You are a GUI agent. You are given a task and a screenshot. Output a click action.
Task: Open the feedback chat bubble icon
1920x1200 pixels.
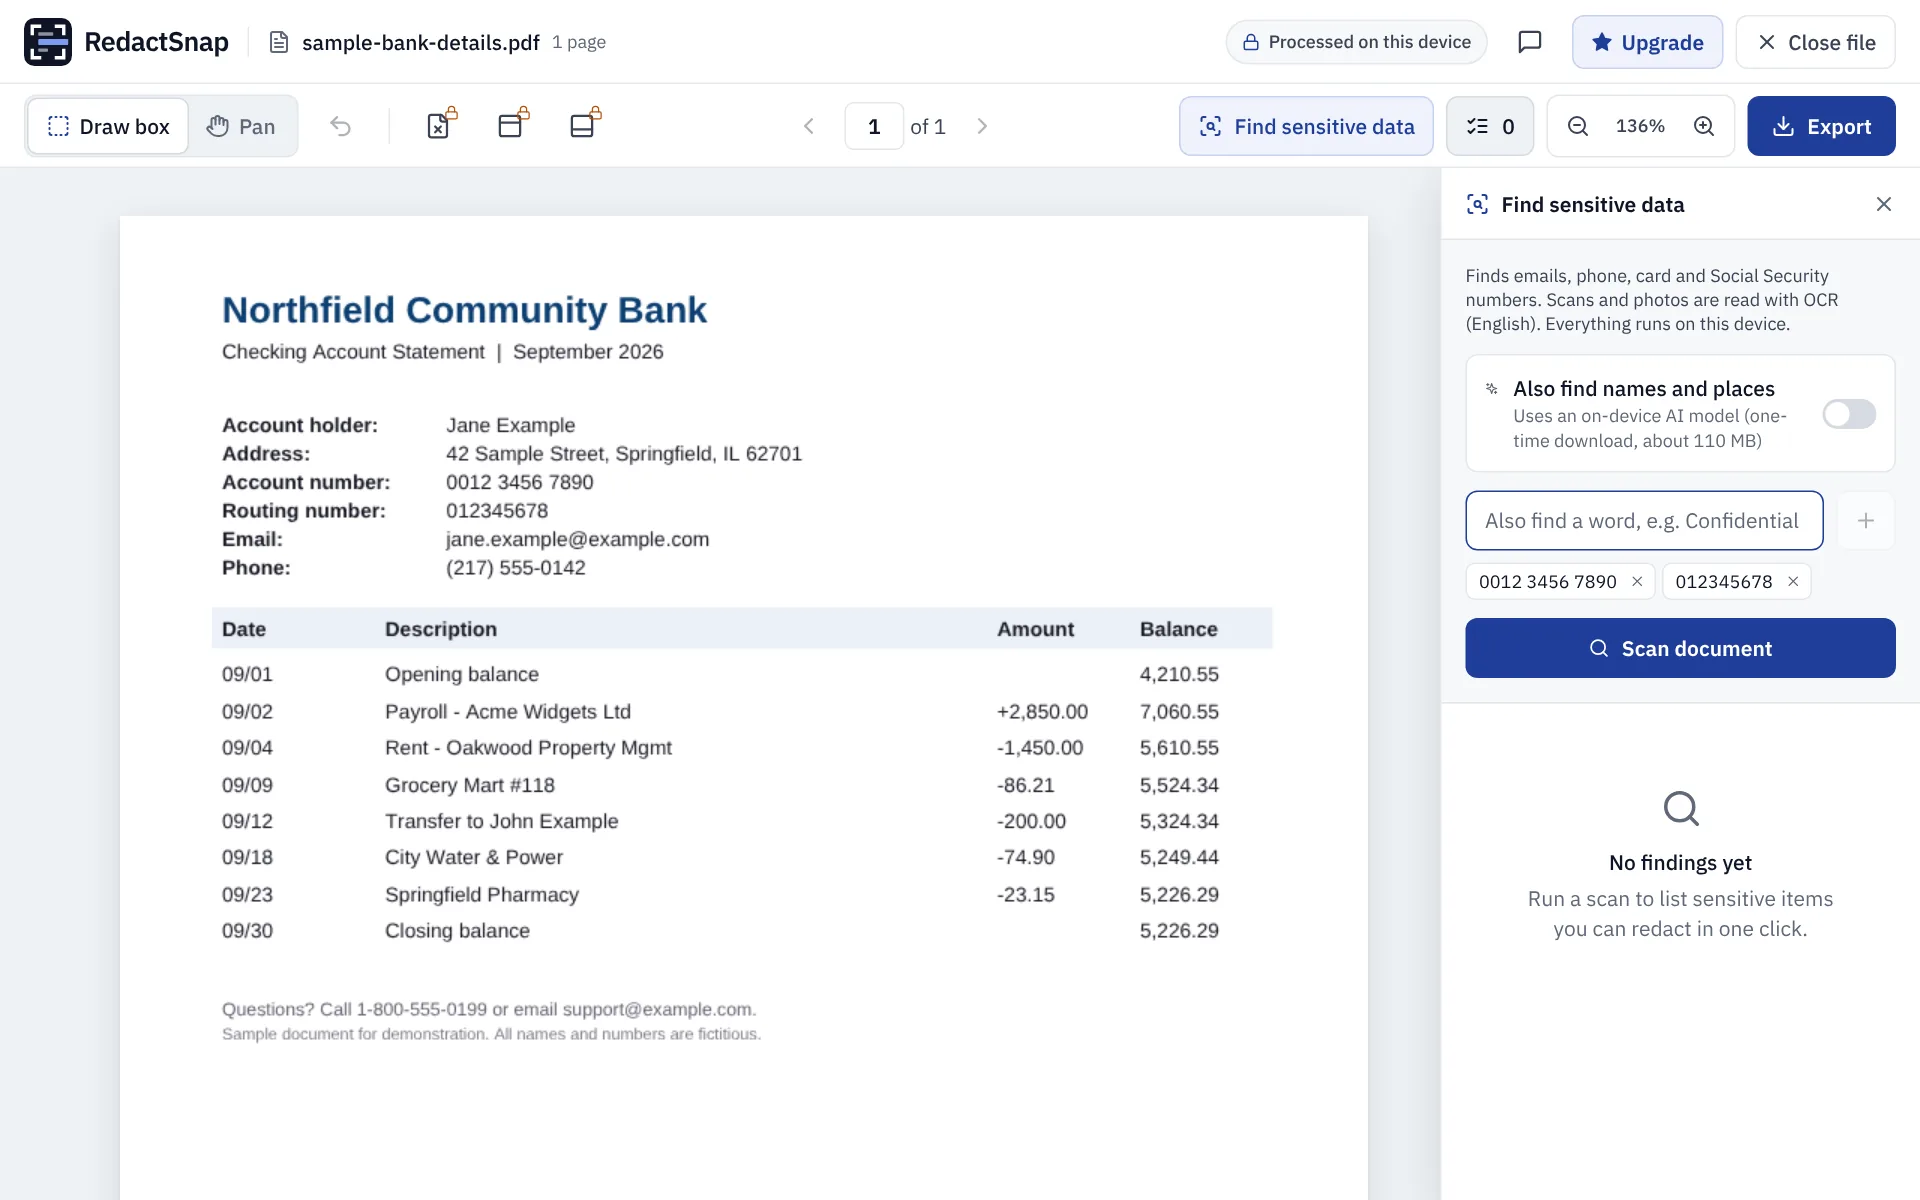1529,42
